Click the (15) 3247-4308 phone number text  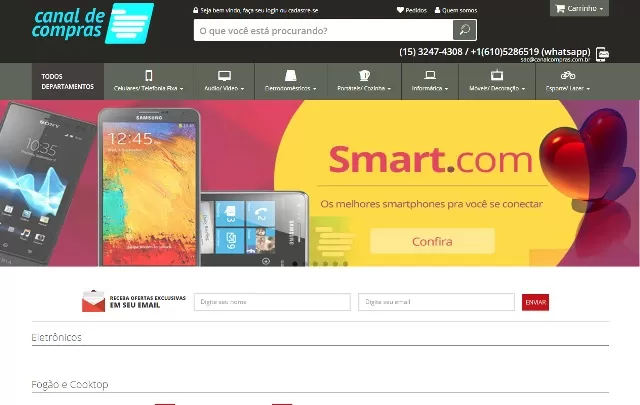click(431, 52)
